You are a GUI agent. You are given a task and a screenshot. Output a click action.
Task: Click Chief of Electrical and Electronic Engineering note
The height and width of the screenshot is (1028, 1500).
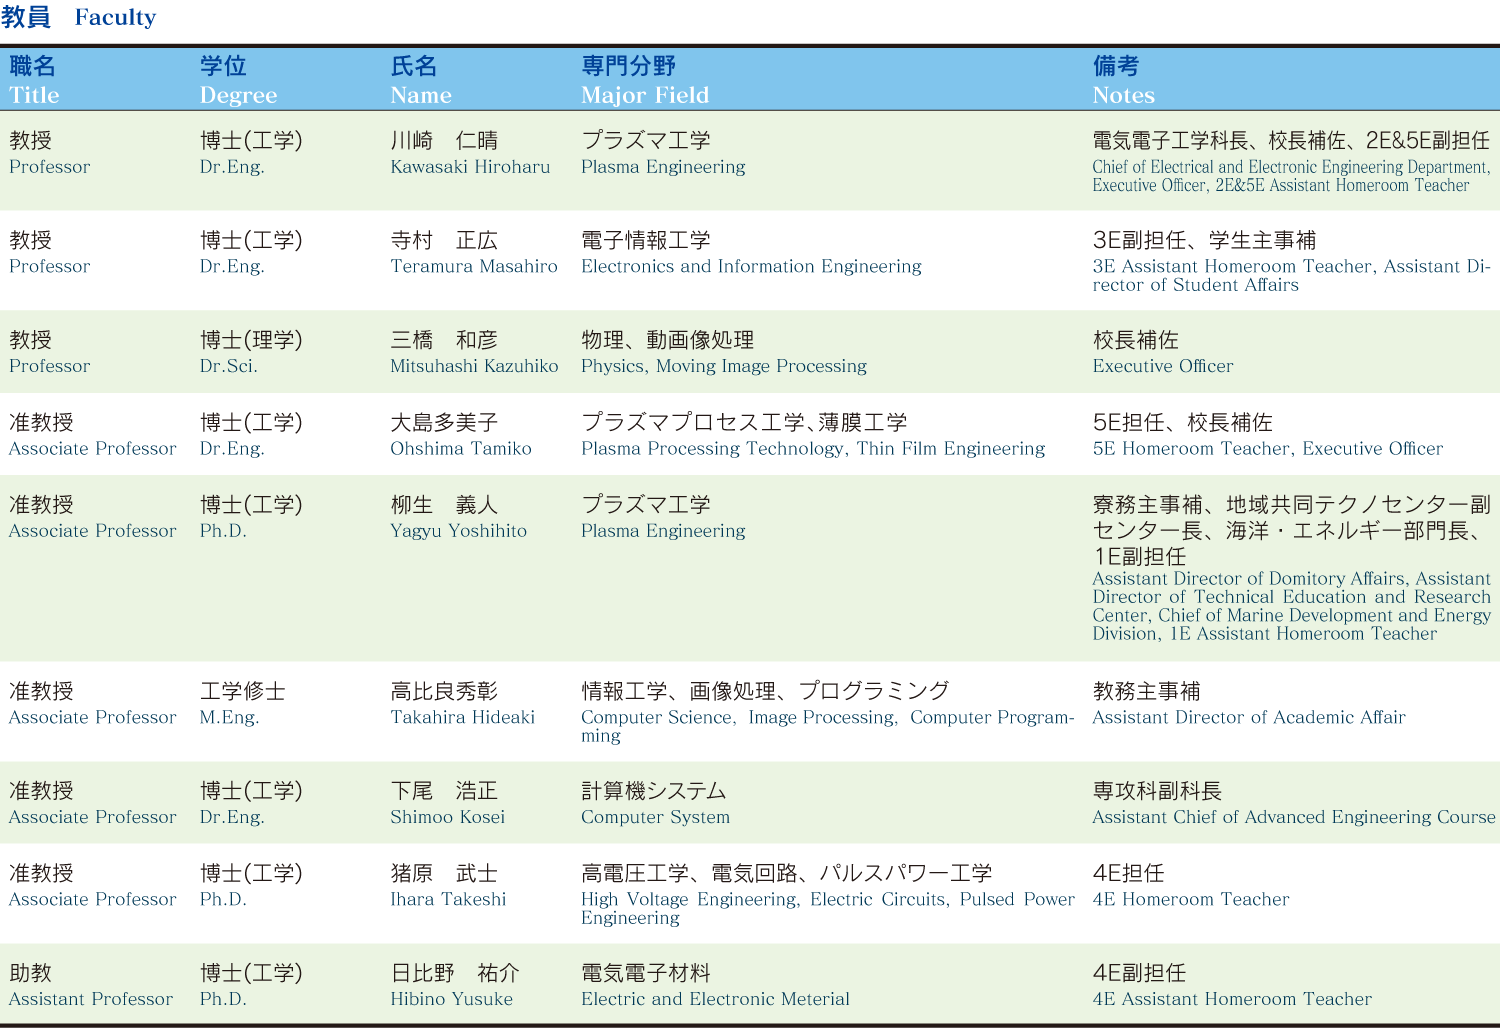coord(1291,176)
